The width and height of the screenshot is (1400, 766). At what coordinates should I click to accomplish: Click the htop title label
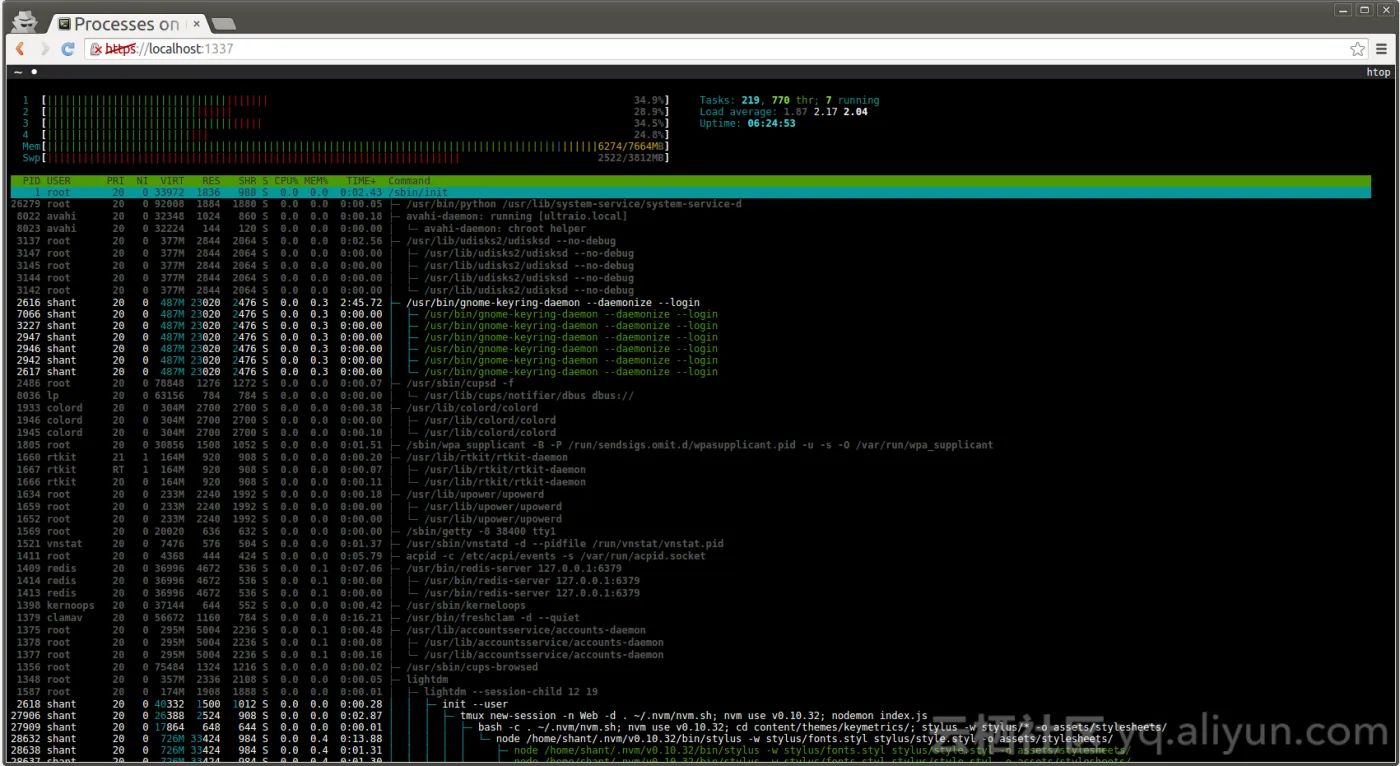(x=1378, y=72)
